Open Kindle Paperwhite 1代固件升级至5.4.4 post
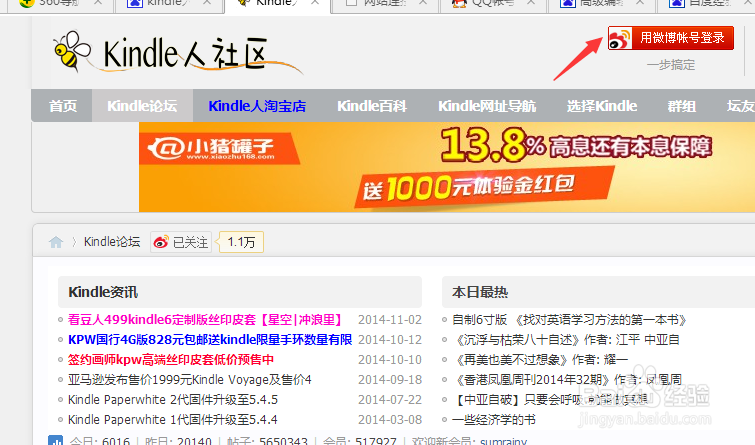 point(173,419)
